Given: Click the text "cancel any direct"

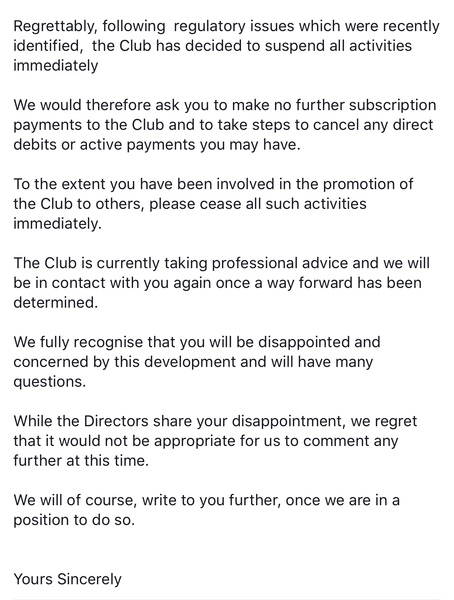Looking at the screenshot, I should [377, 125].
